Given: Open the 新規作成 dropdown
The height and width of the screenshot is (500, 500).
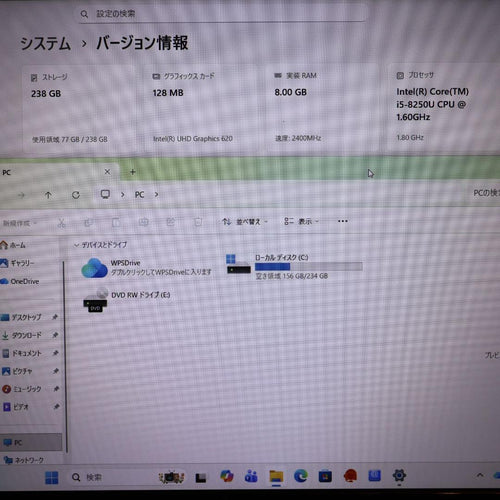Looking at the screenshot, I should 20,223.
